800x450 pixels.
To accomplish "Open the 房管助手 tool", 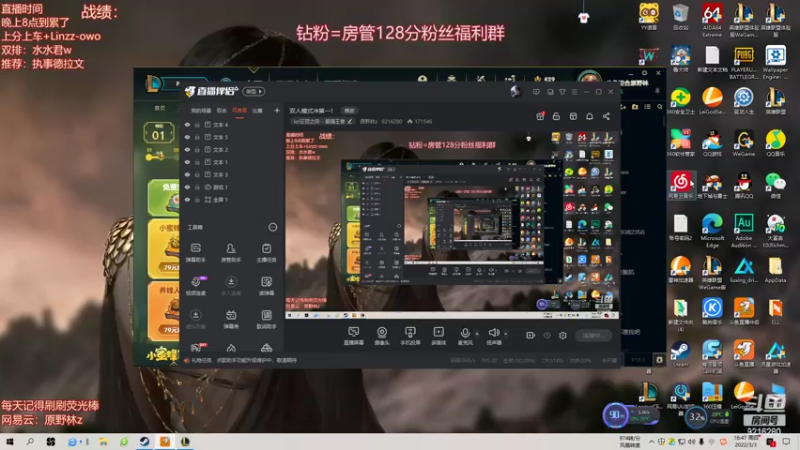I will point(231,253).
